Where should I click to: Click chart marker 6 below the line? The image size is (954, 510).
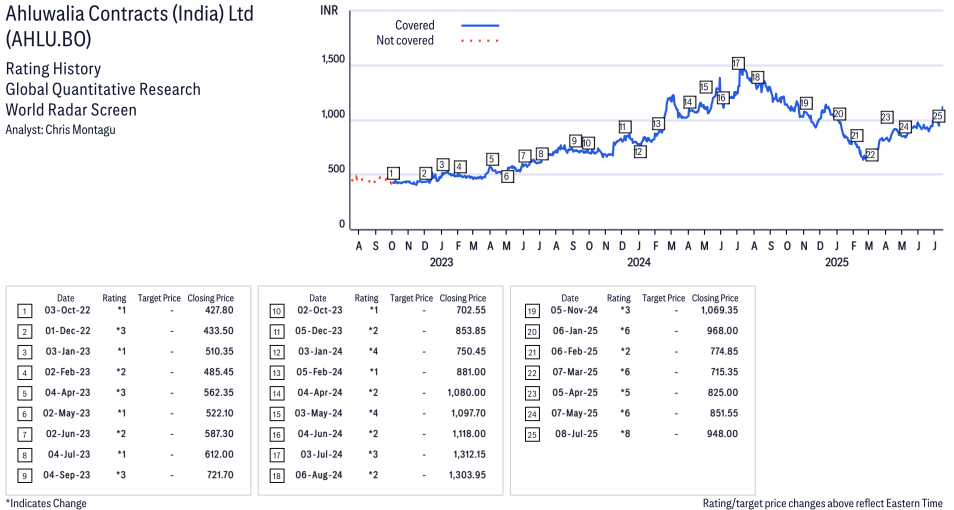pyautogui.click(x=507, y=176)
